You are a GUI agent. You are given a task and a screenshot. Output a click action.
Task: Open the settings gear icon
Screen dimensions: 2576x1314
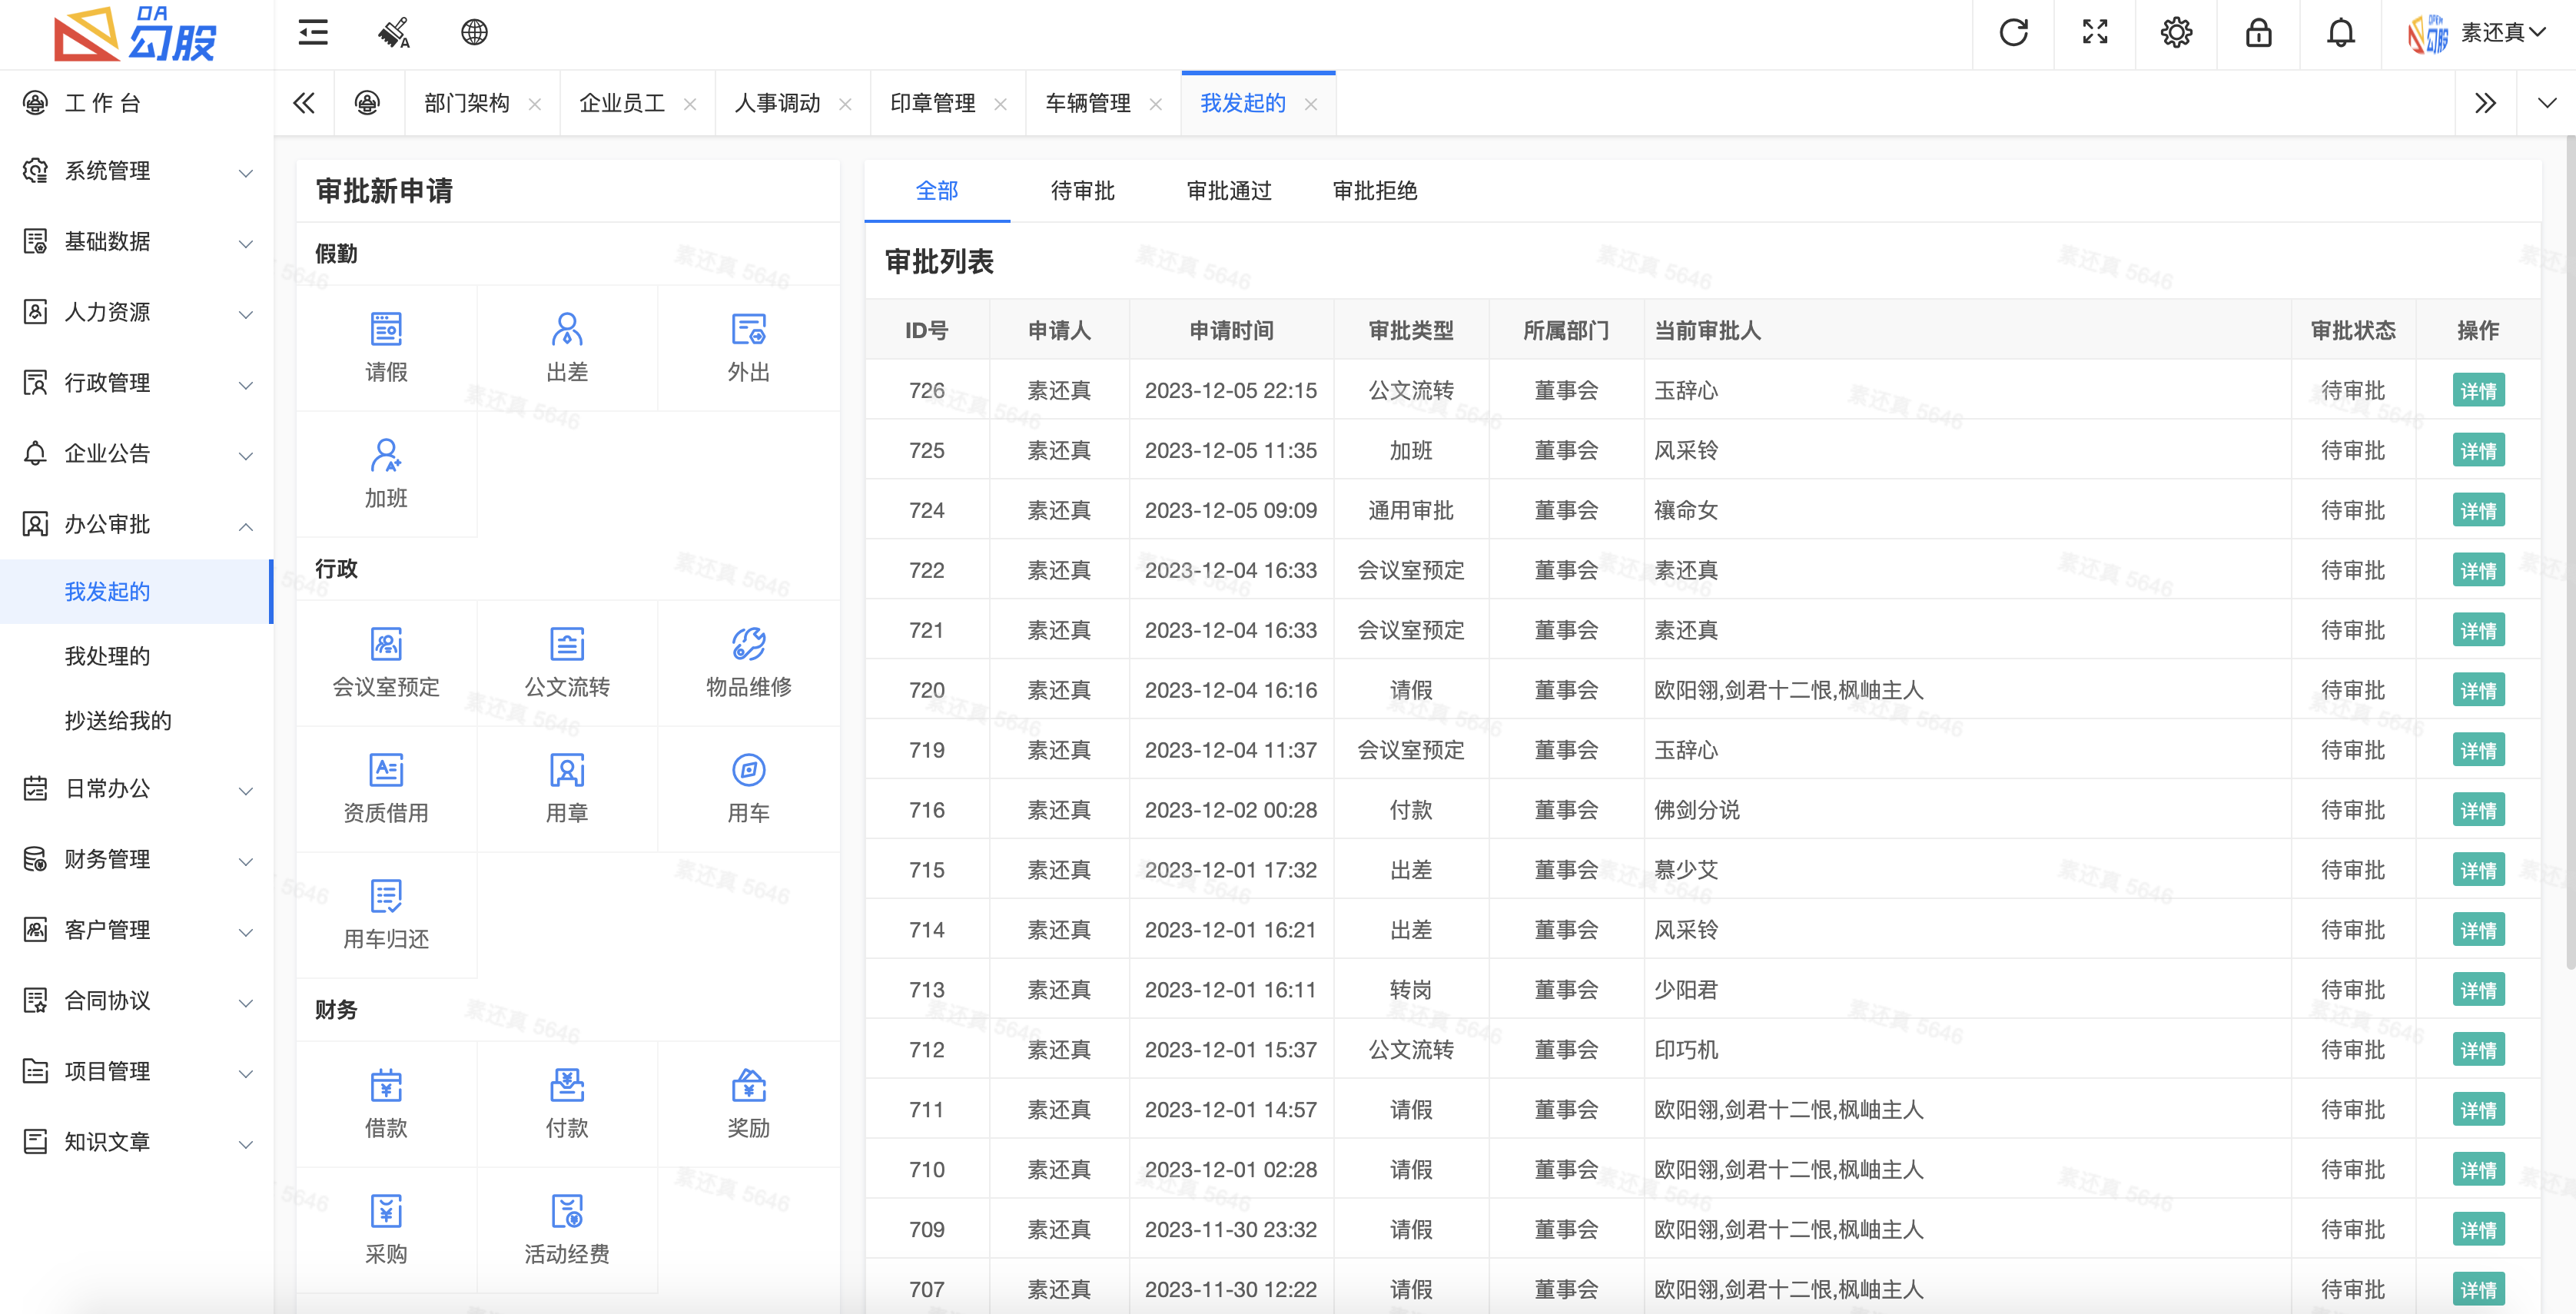2176,33
